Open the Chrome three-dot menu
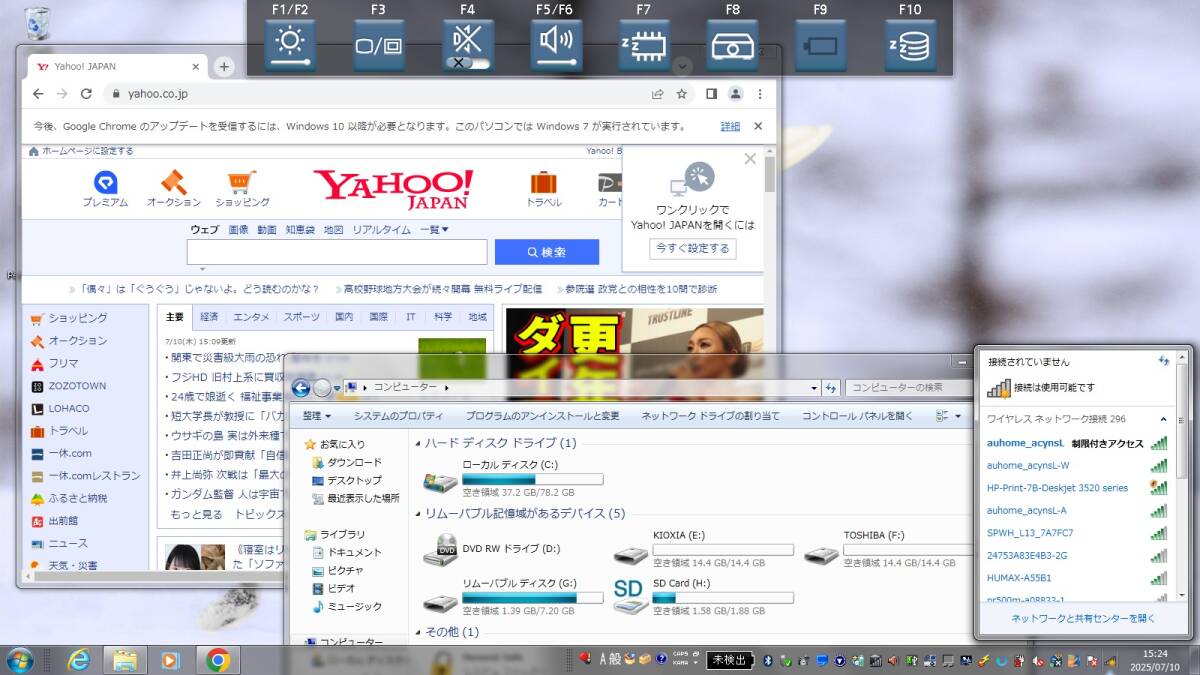The width and height of the screenshot is (1200, 675). [x=761, y=94]
